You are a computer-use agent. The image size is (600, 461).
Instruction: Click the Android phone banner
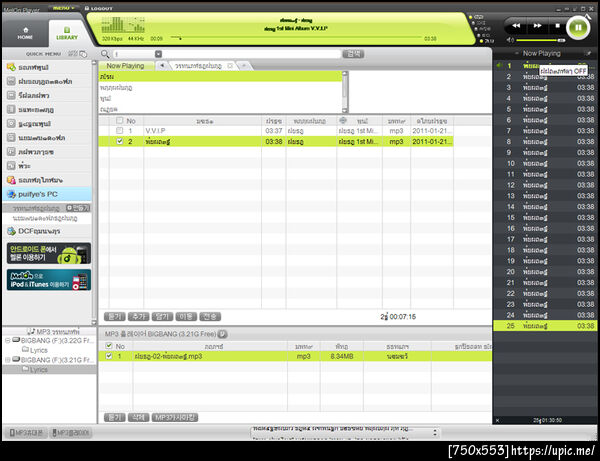[49, 253]
